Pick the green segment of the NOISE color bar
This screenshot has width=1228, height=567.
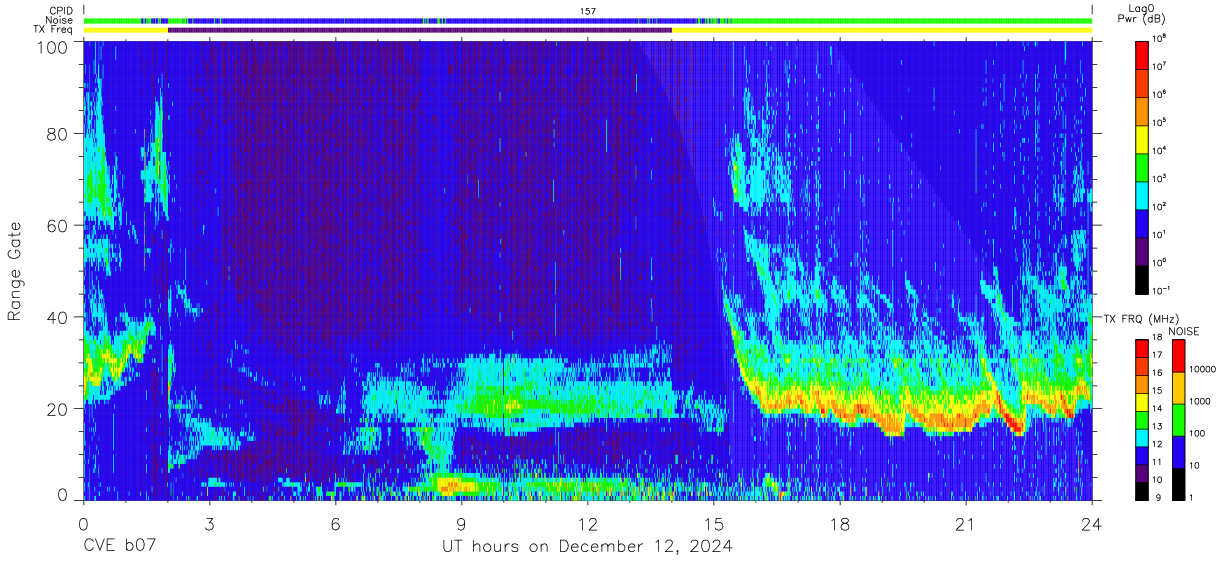[1179, 419]
